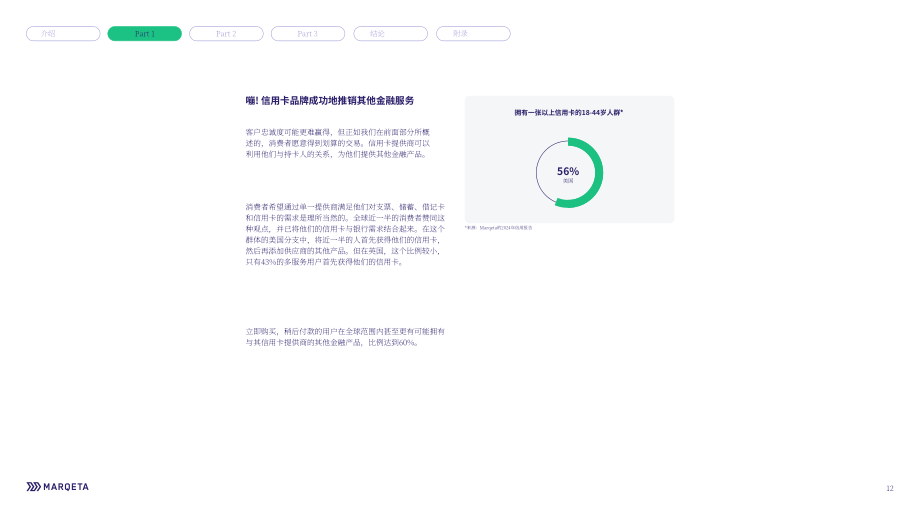Click the paragraph beginning 立即购买，稍后付款

pyautogui.click(x=345, y=337)
